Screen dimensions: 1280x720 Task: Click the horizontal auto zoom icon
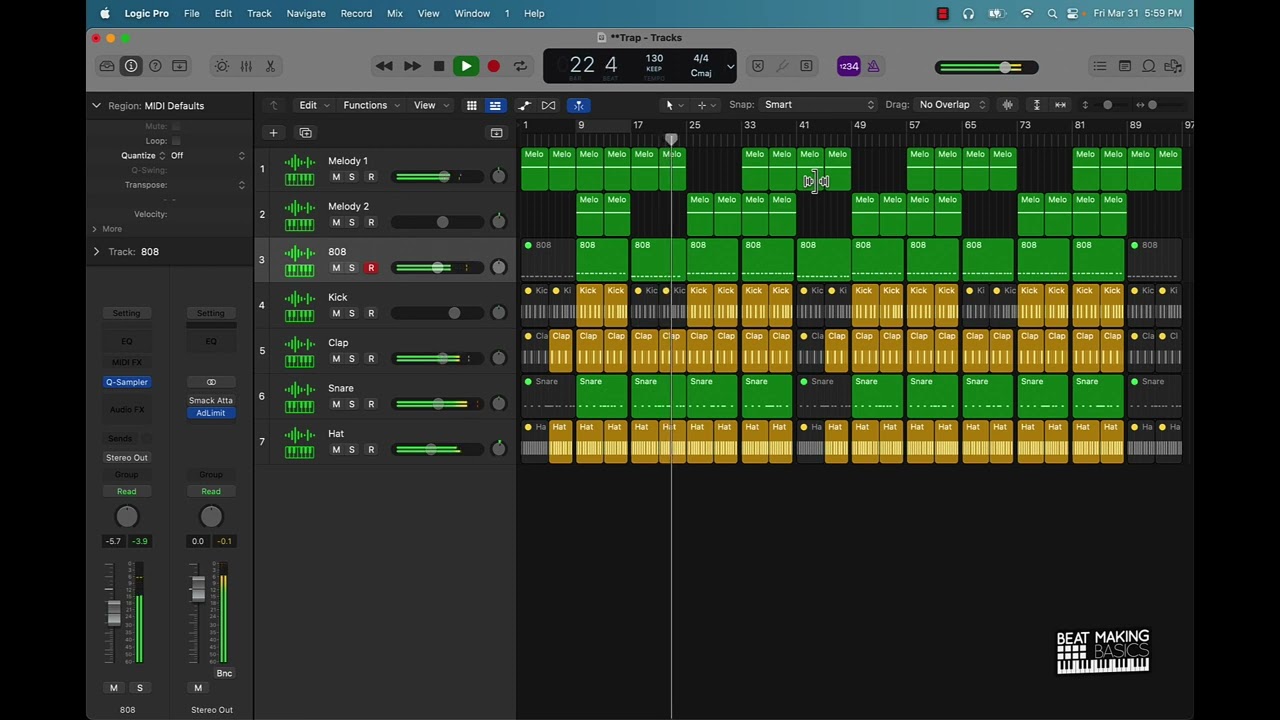[x=1060, y=105]
